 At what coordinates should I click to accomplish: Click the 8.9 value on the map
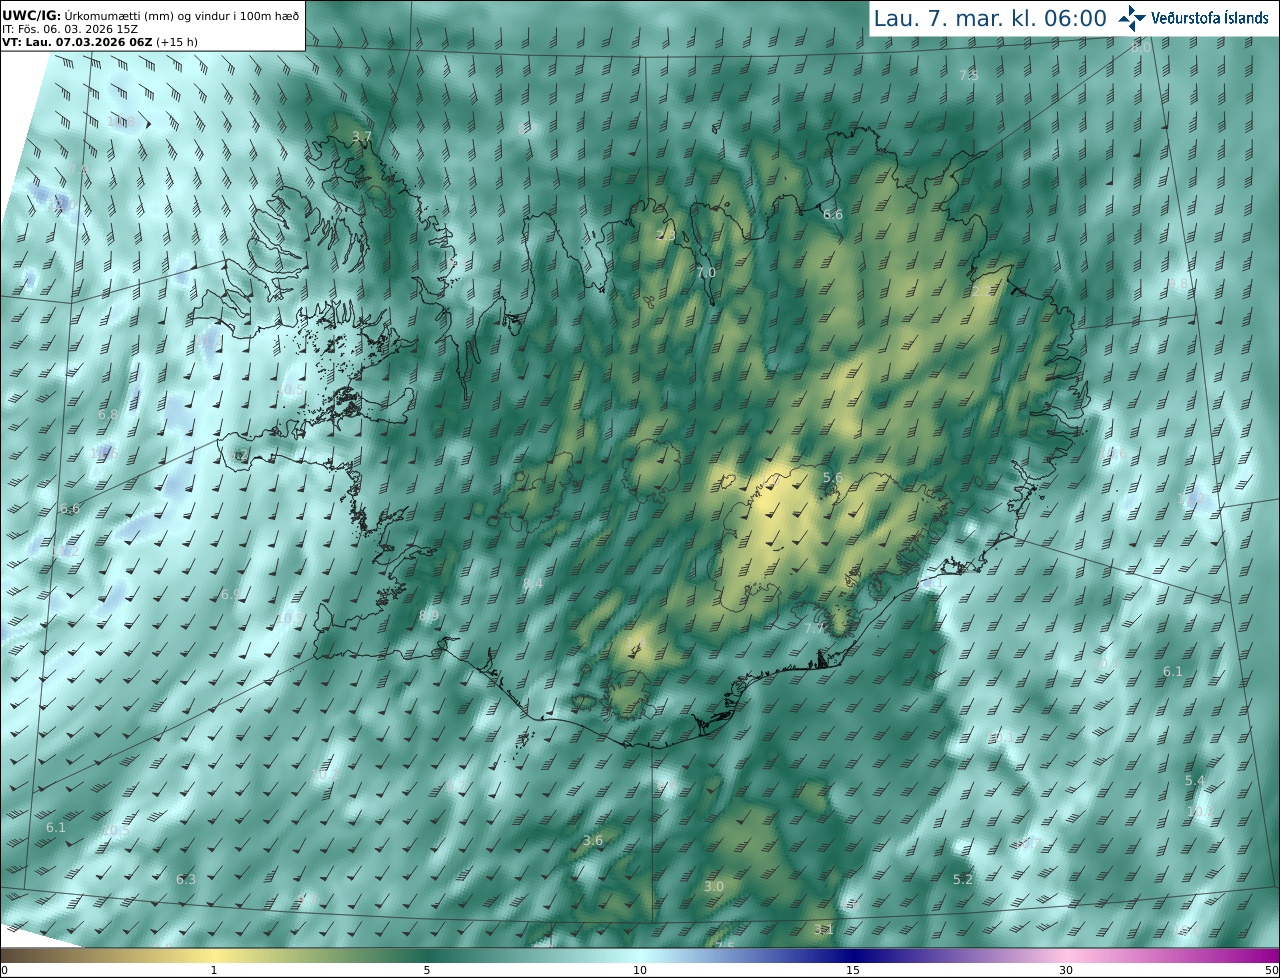[x=428, y=615]
